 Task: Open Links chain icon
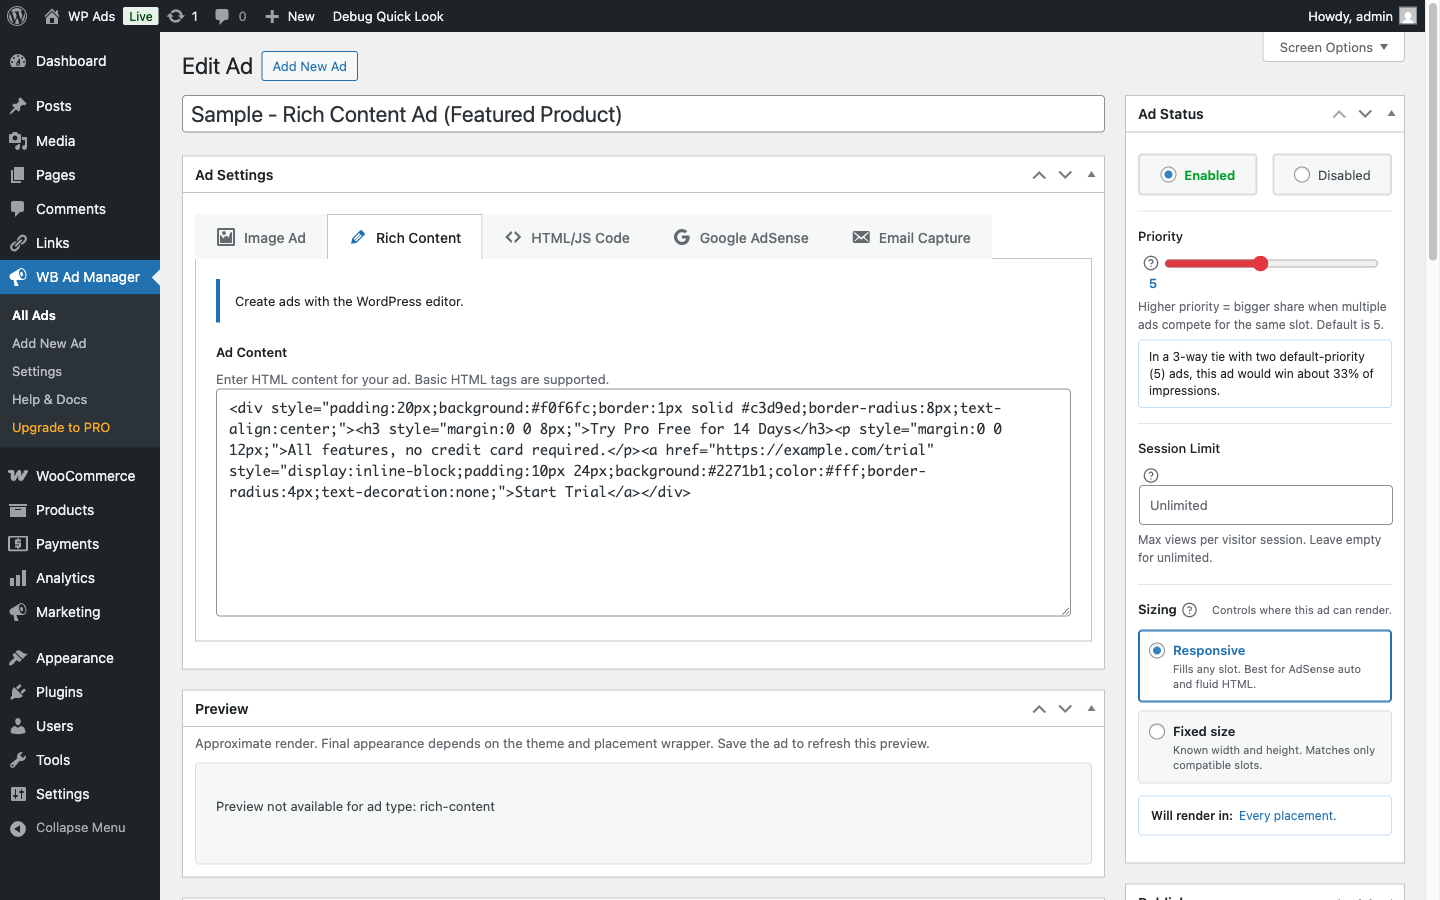click(x=18, y=243)
